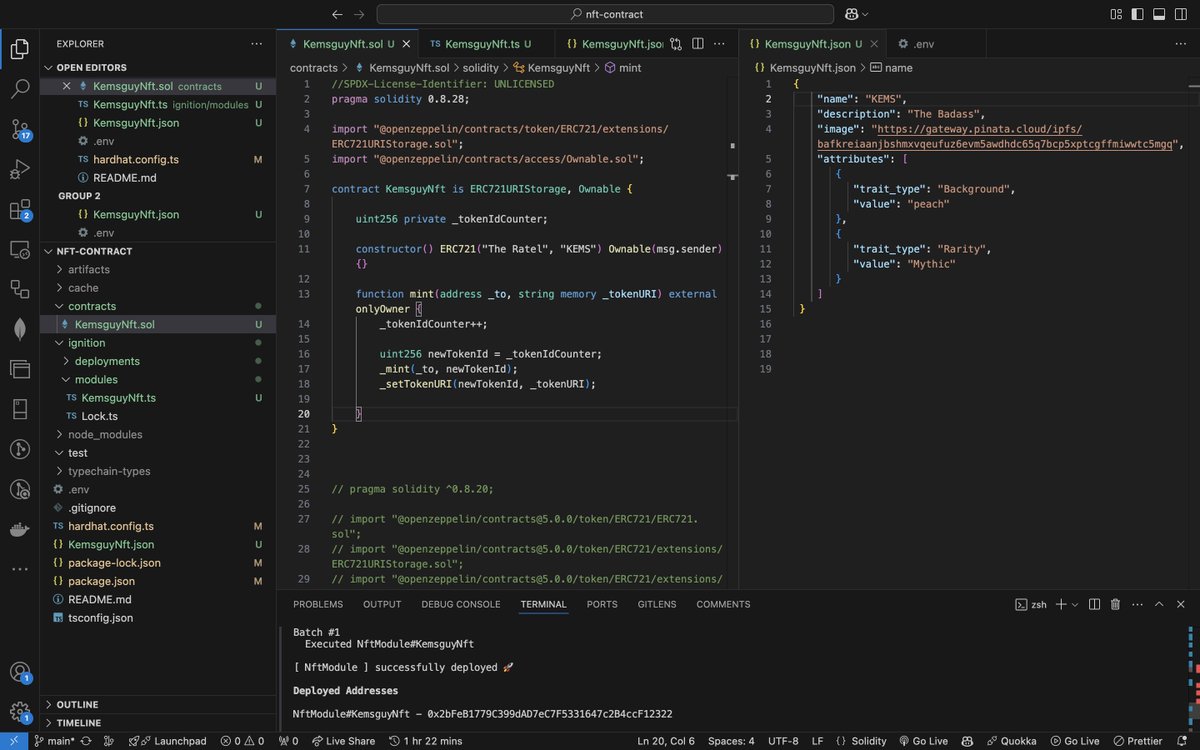Toggle Prettier formatter in status bar
Image resolution: width=1200 pixels, height=750 pixels.
coord(1138,741)
